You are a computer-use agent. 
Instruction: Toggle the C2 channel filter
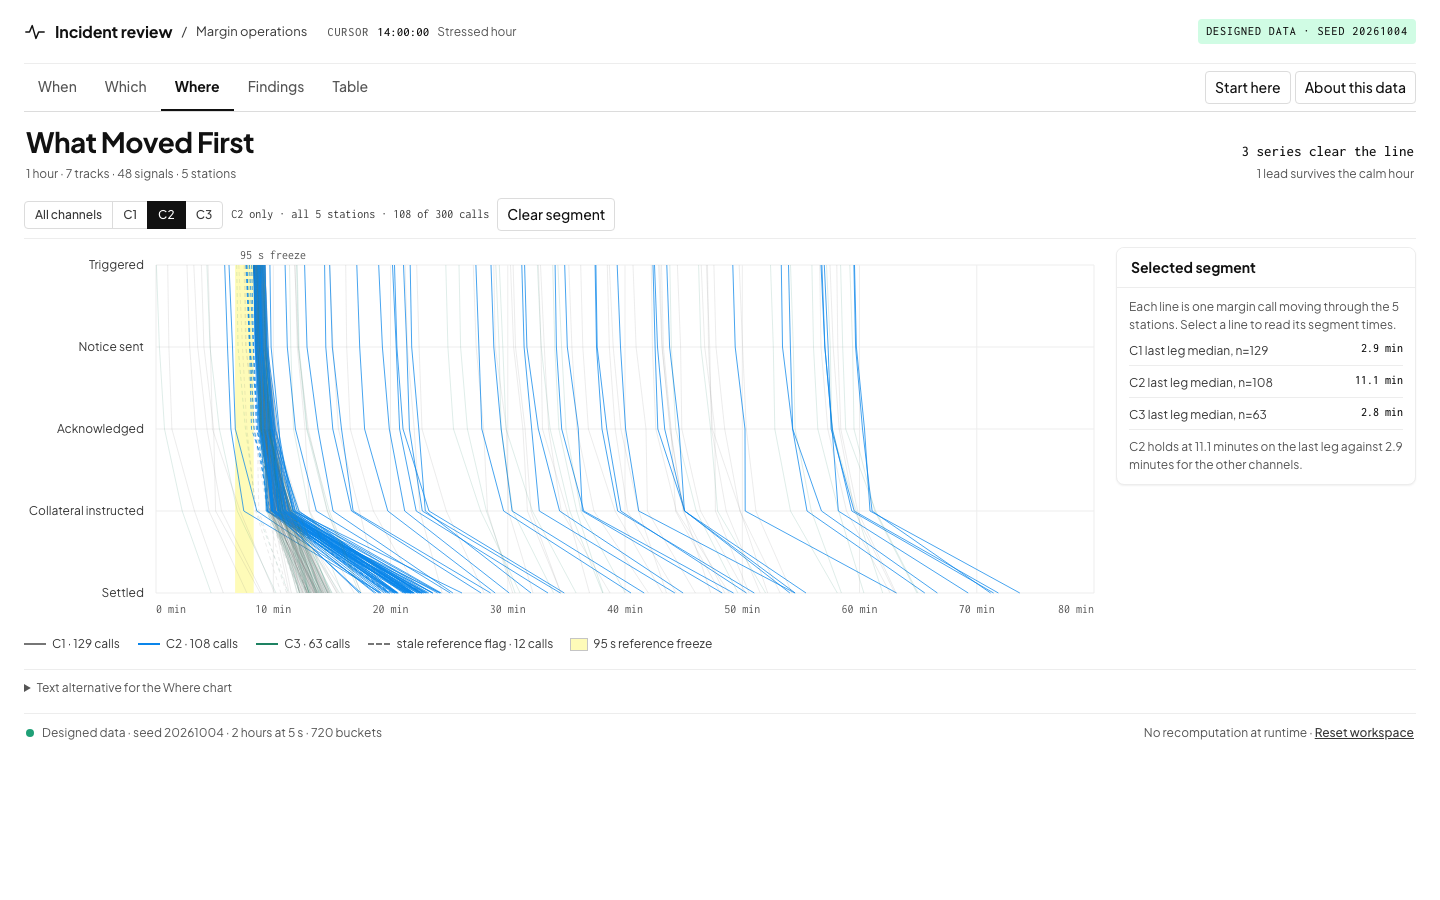166,215
